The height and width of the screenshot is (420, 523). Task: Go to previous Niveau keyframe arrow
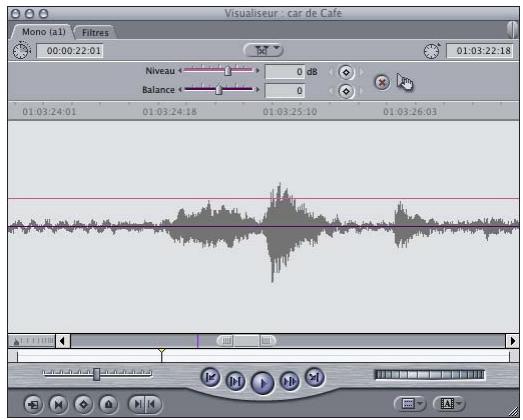[x=331, y=72]
